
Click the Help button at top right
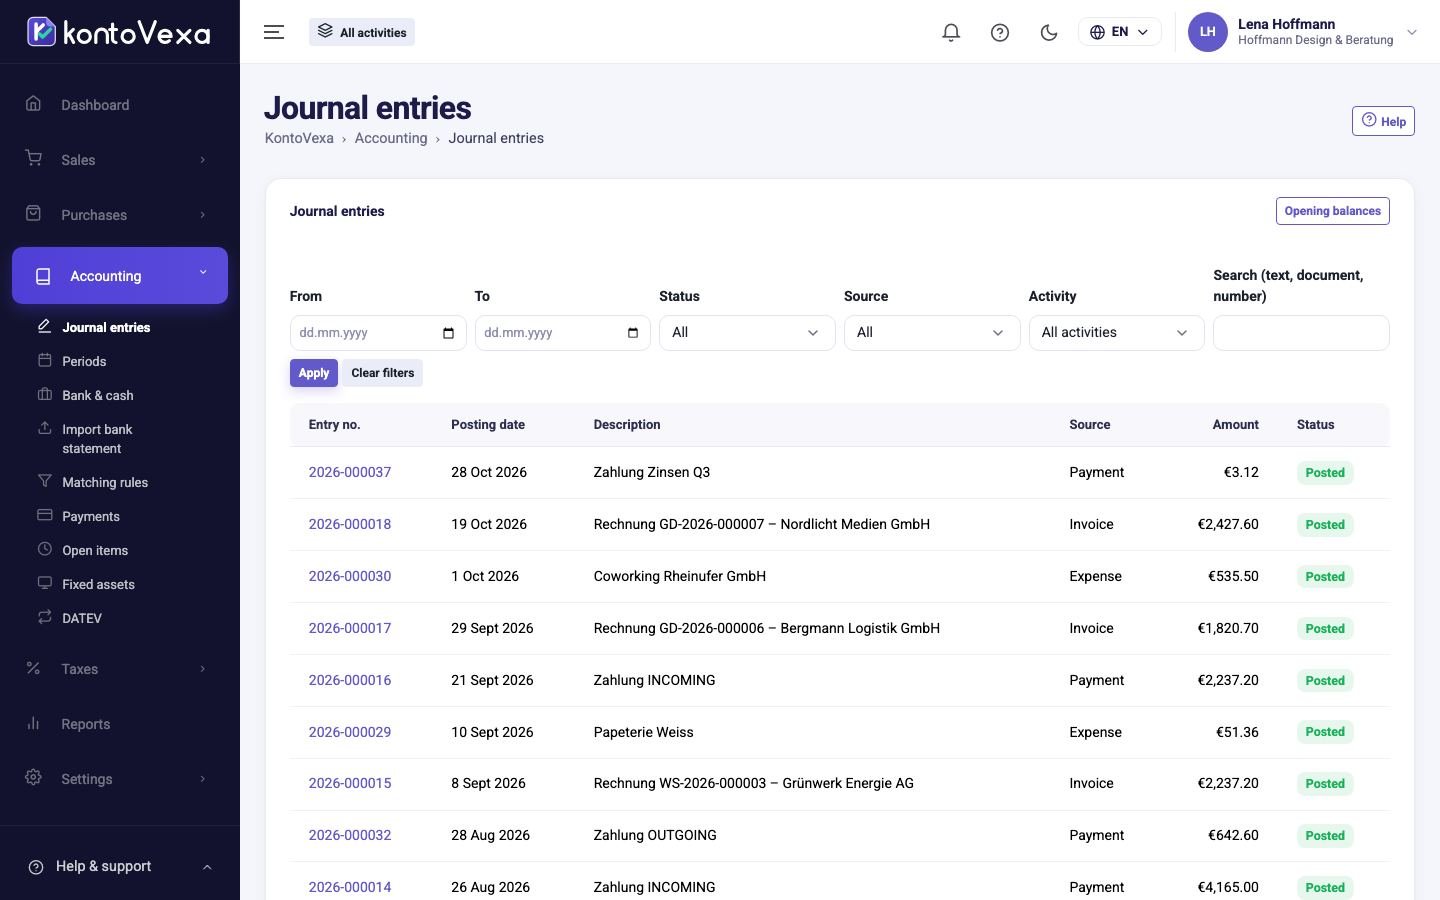1383,121
